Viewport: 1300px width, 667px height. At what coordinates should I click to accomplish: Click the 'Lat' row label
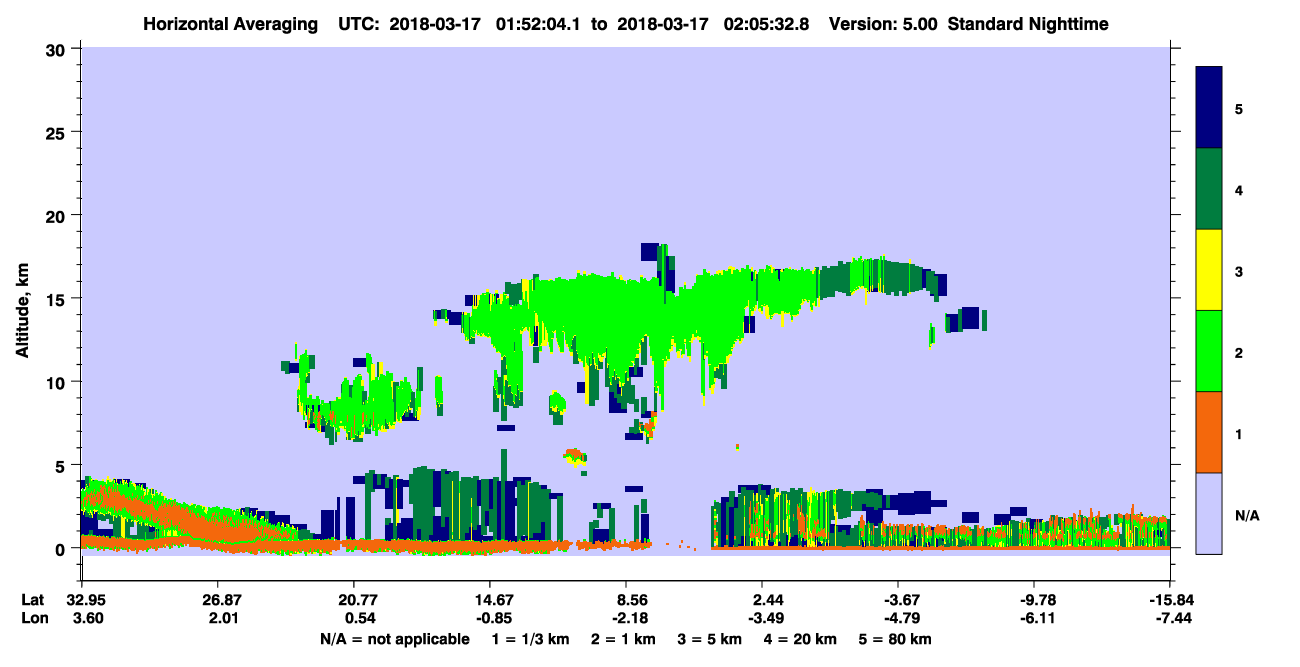point(33,600)
